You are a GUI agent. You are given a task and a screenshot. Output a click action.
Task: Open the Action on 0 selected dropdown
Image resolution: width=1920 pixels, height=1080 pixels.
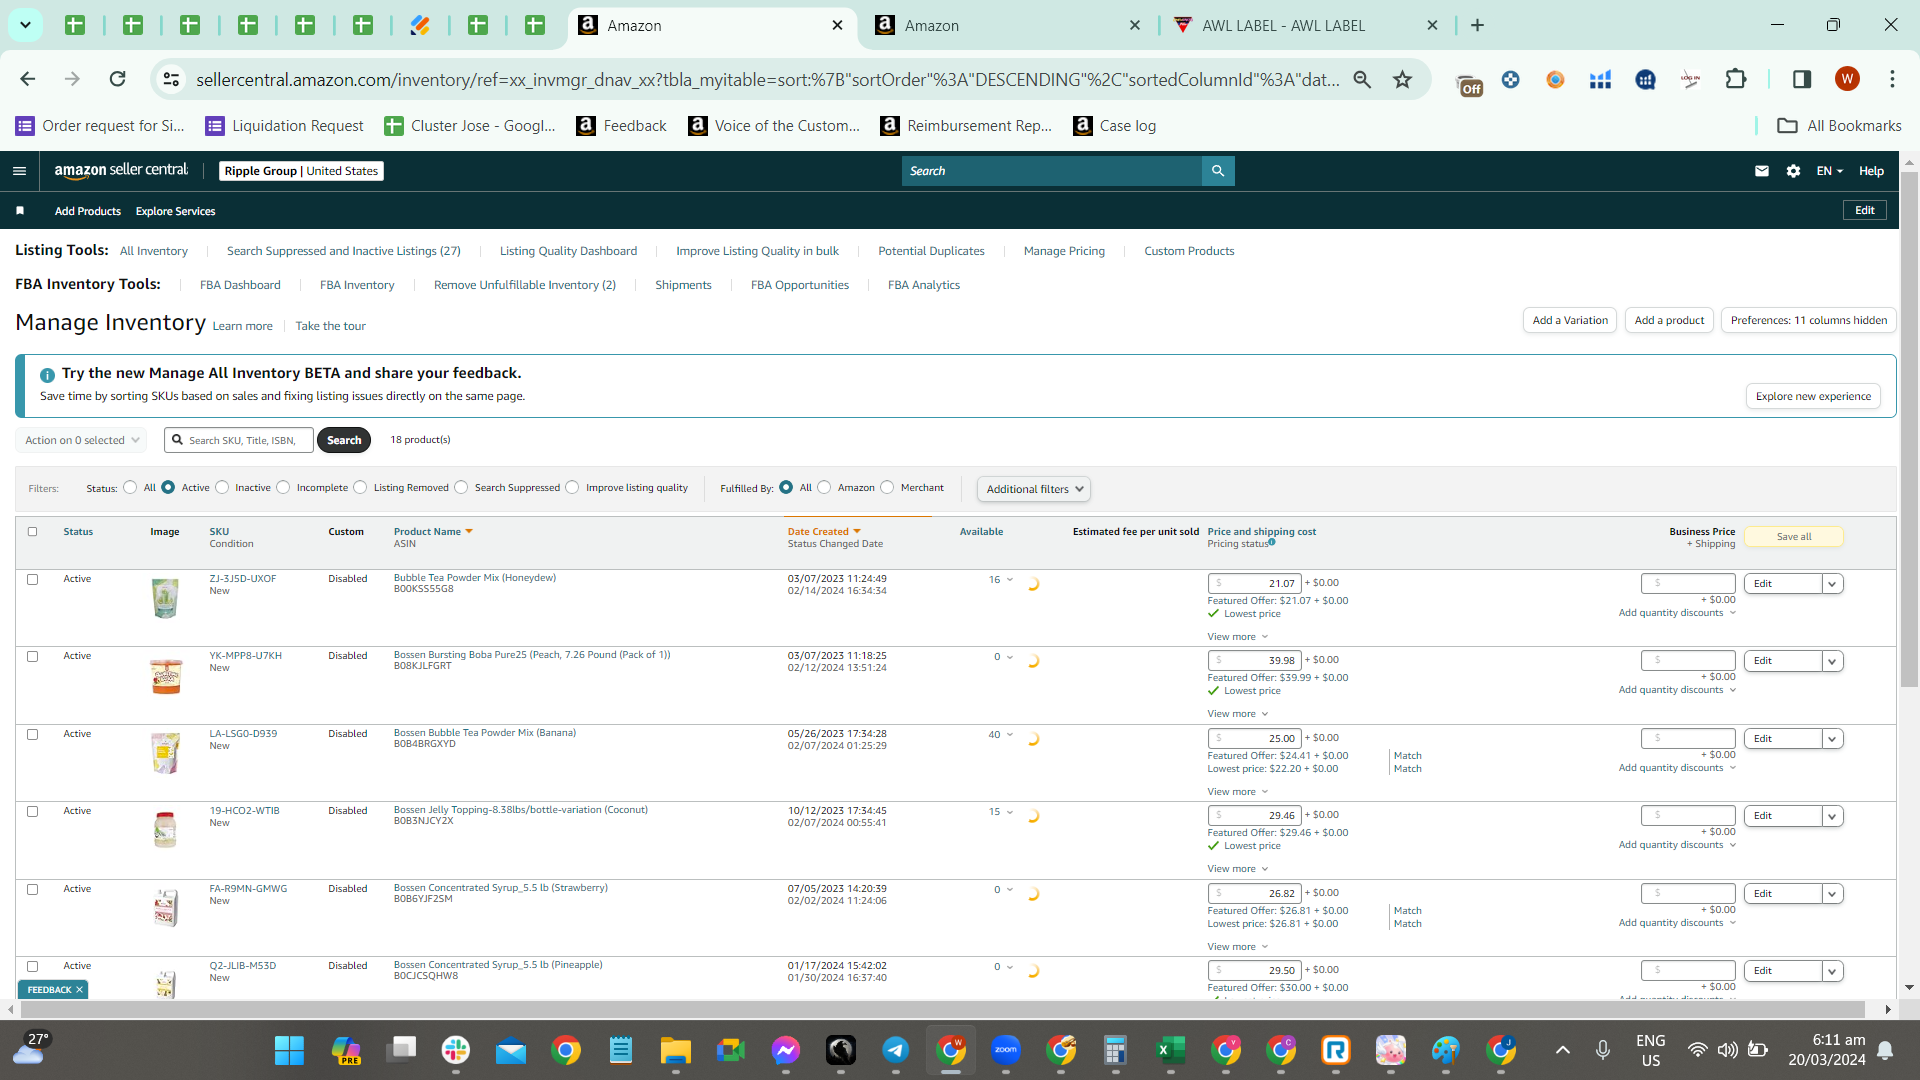(x=81, y=440)
